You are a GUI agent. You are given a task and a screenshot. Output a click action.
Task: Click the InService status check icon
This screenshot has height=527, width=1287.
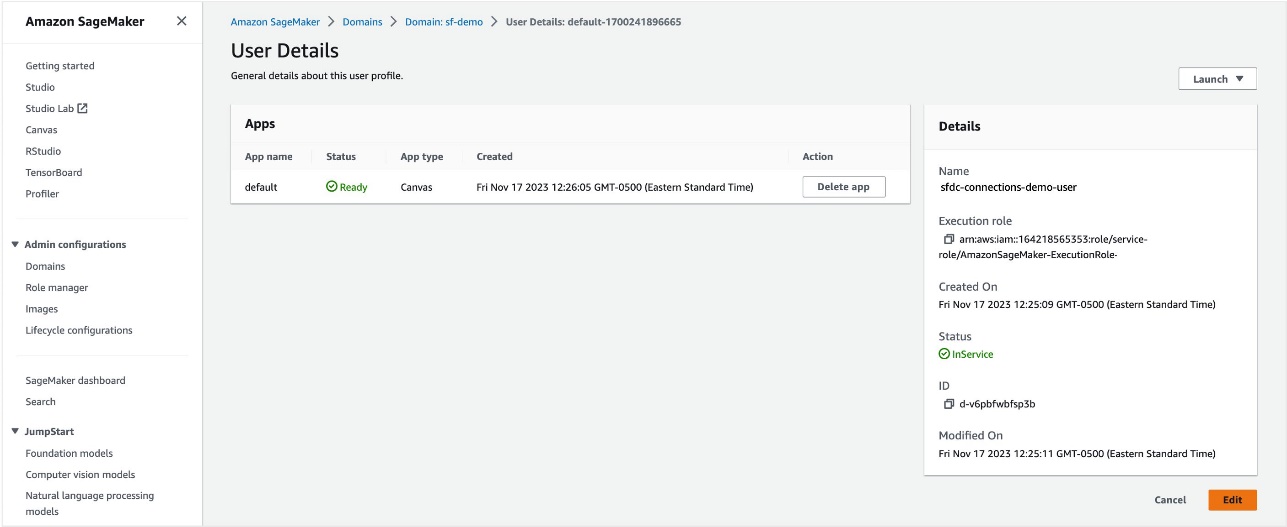tap(944, 354)
